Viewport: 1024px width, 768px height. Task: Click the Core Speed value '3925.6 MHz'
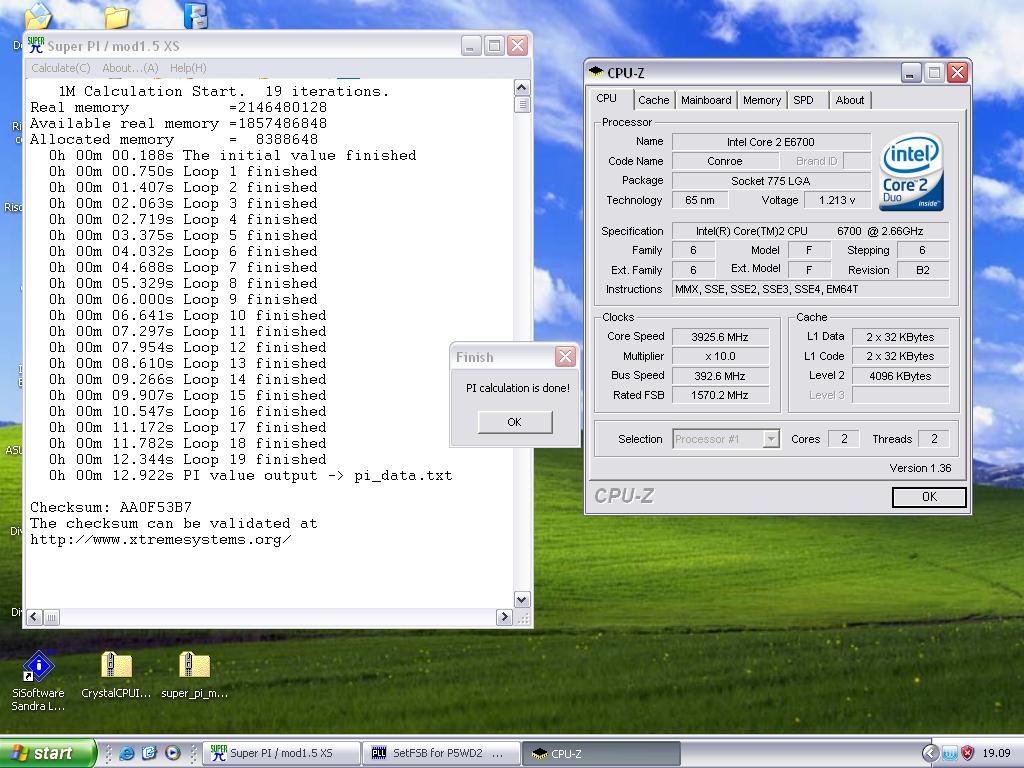(720, 337)
